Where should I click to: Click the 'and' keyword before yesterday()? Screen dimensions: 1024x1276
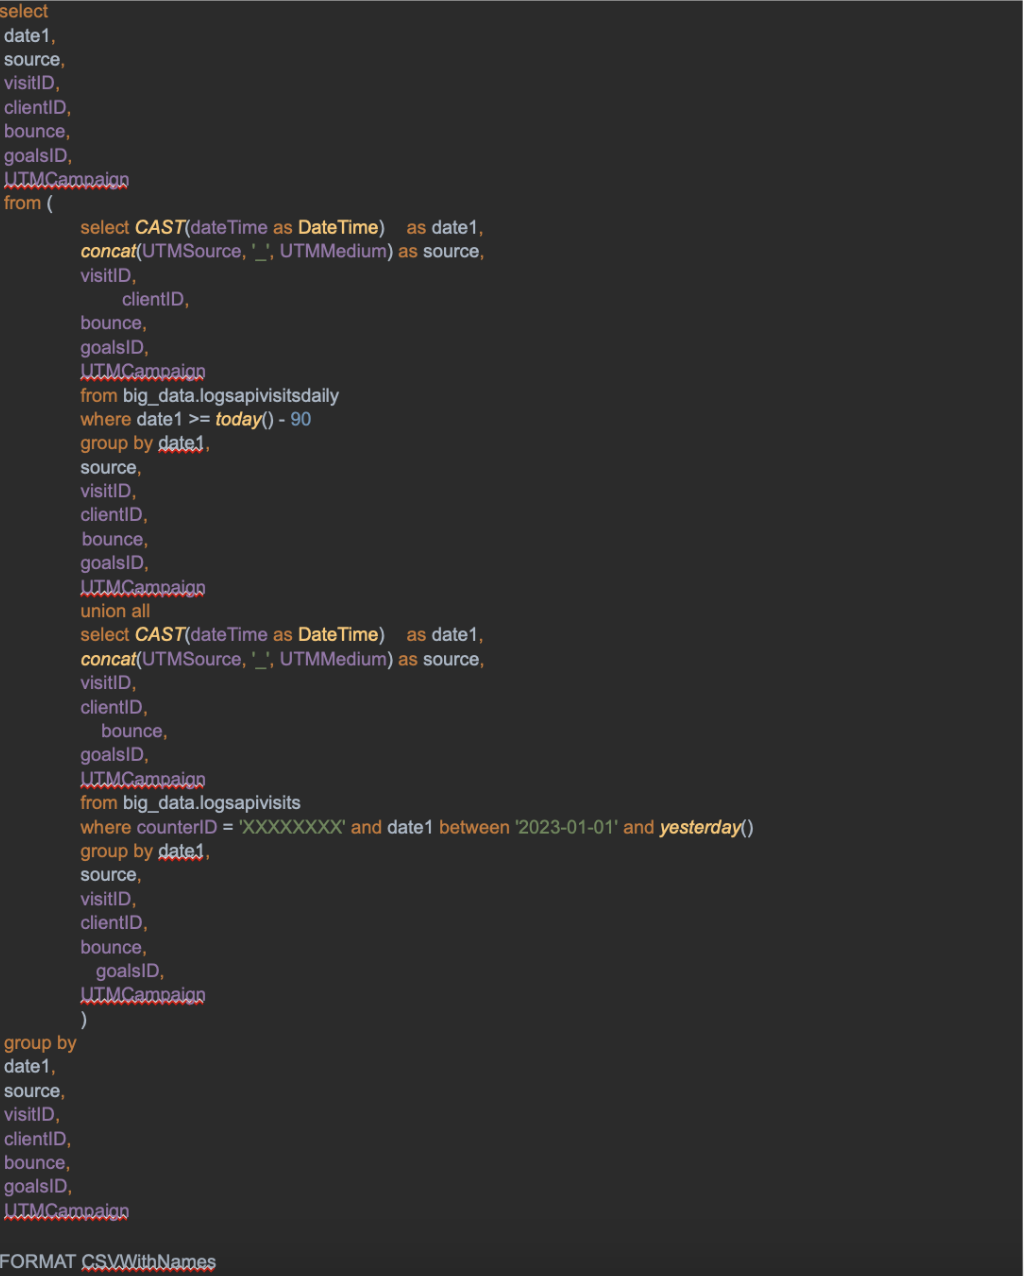tap(638, 827)
